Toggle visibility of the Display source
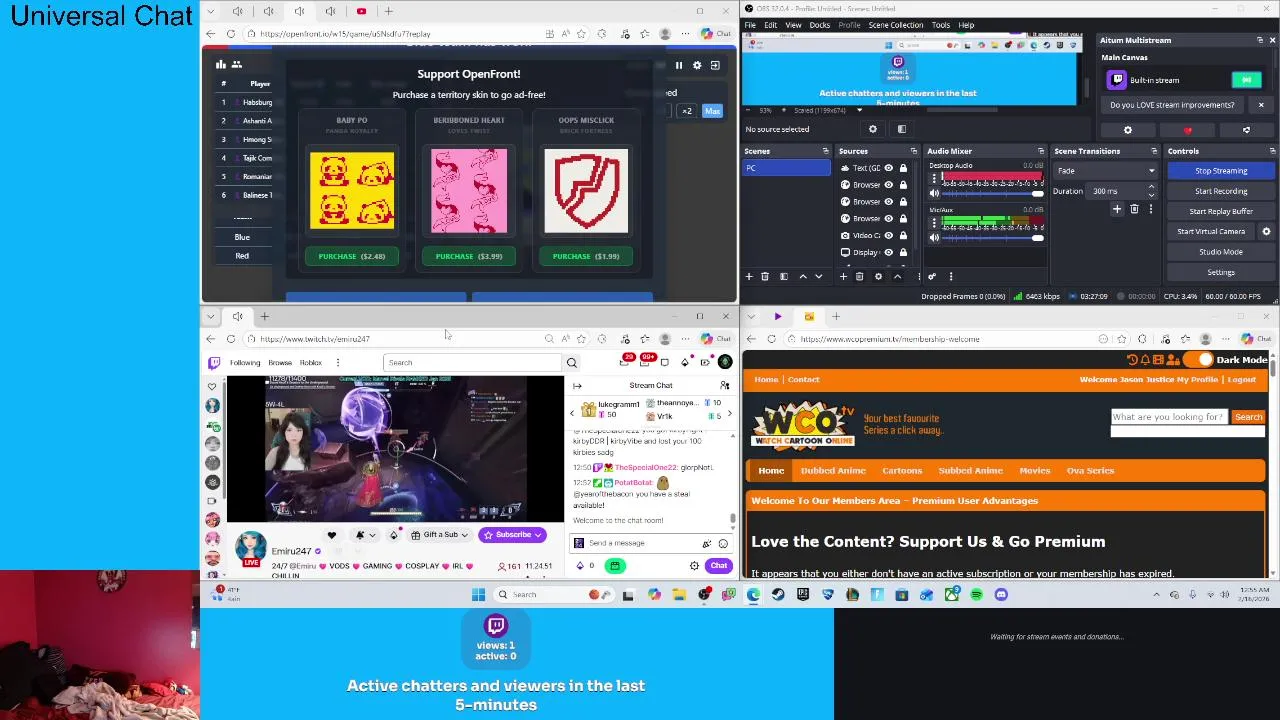This screenshot has height=720, width=1280. [888, 252]
